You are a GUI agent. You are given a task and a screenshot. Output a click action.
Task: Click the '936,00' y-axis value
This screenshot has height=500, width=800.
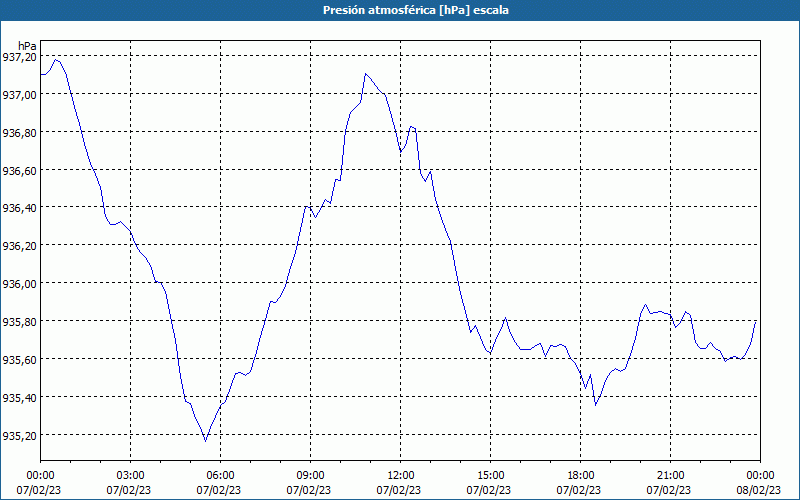(x=19, y=283)
